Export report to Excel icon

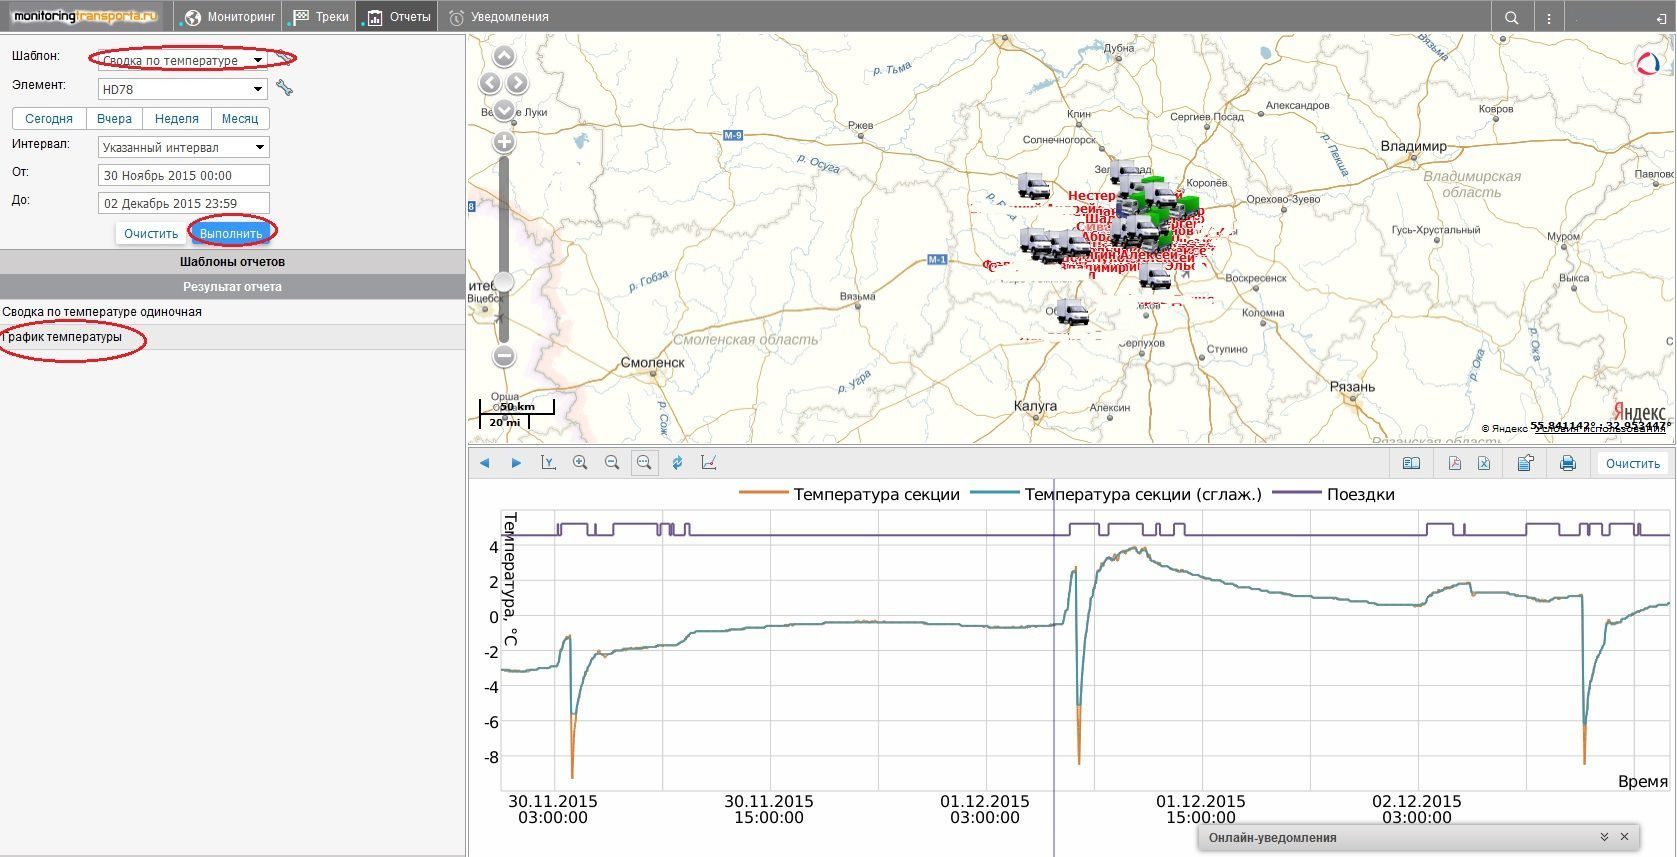[1484, 463]
